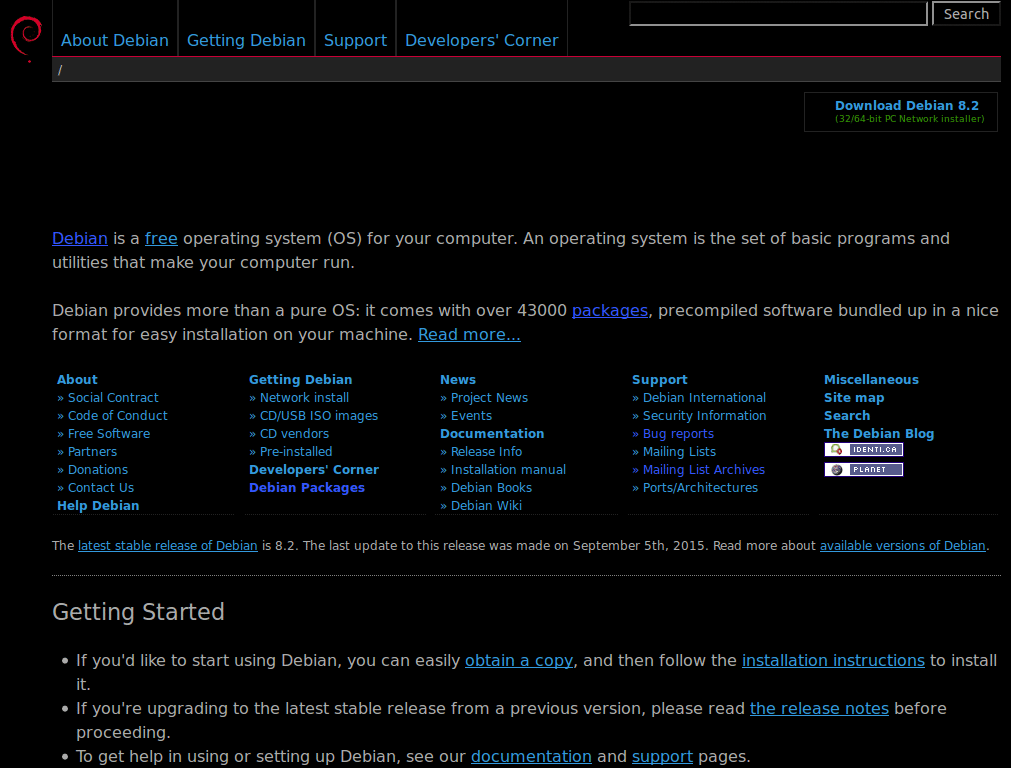
Task: Open the Mailing Lists link
Action: 679,451
